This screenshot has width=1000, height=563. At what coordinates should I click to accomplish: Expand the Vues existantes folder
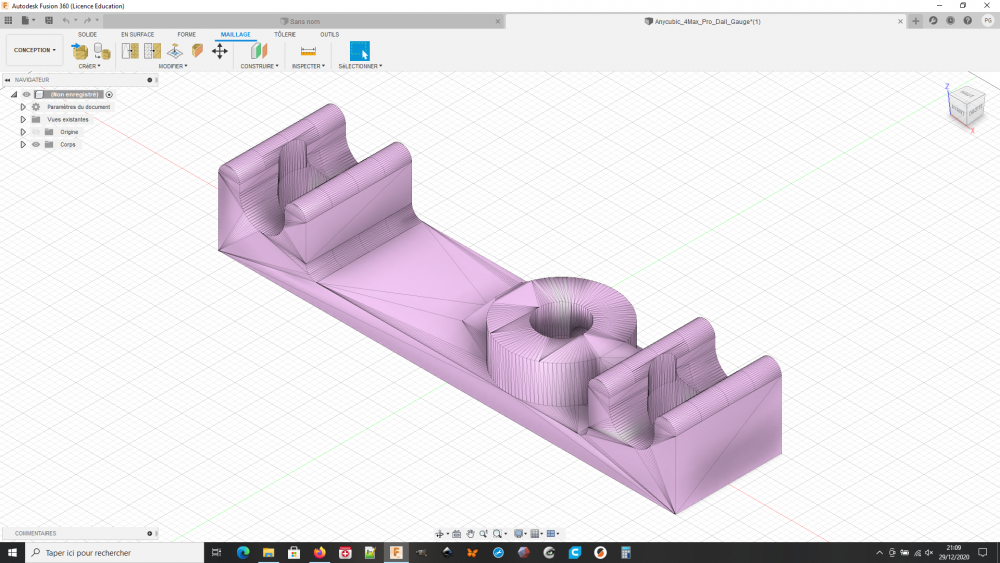[x=23, y=119]
